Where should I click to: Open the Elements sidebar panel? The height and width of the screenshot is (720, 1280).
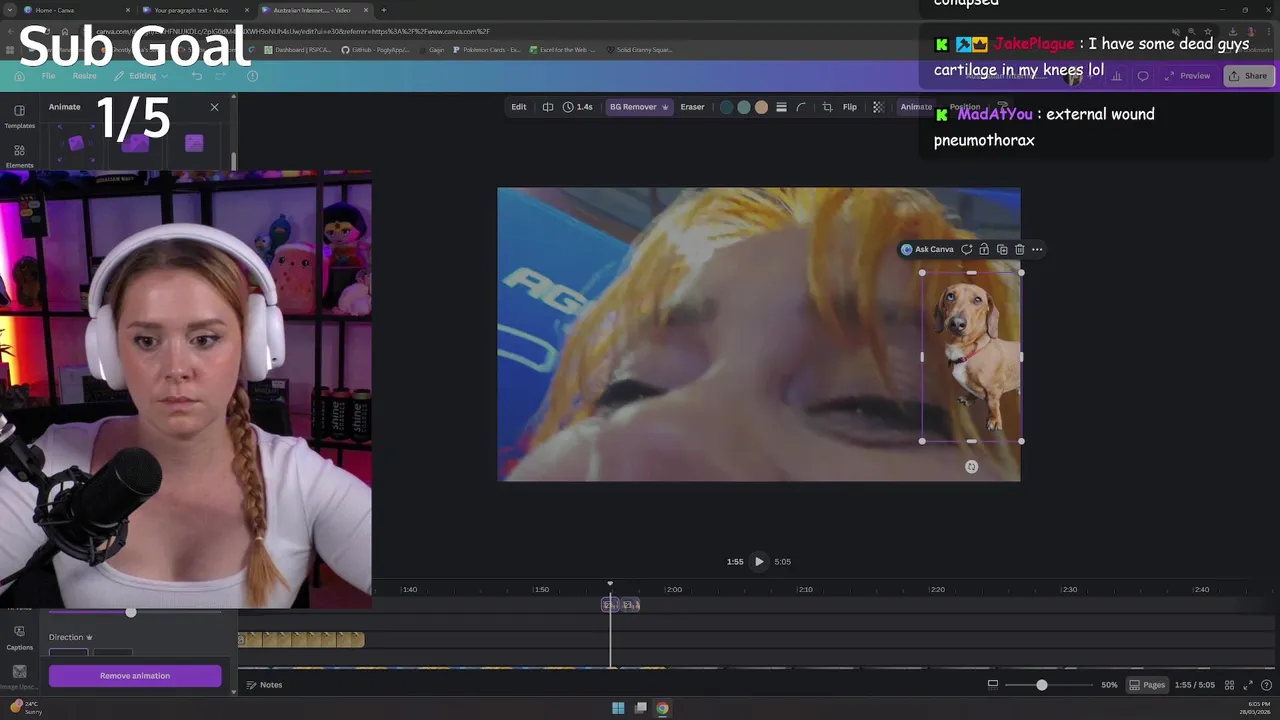[x=19, y=156]
